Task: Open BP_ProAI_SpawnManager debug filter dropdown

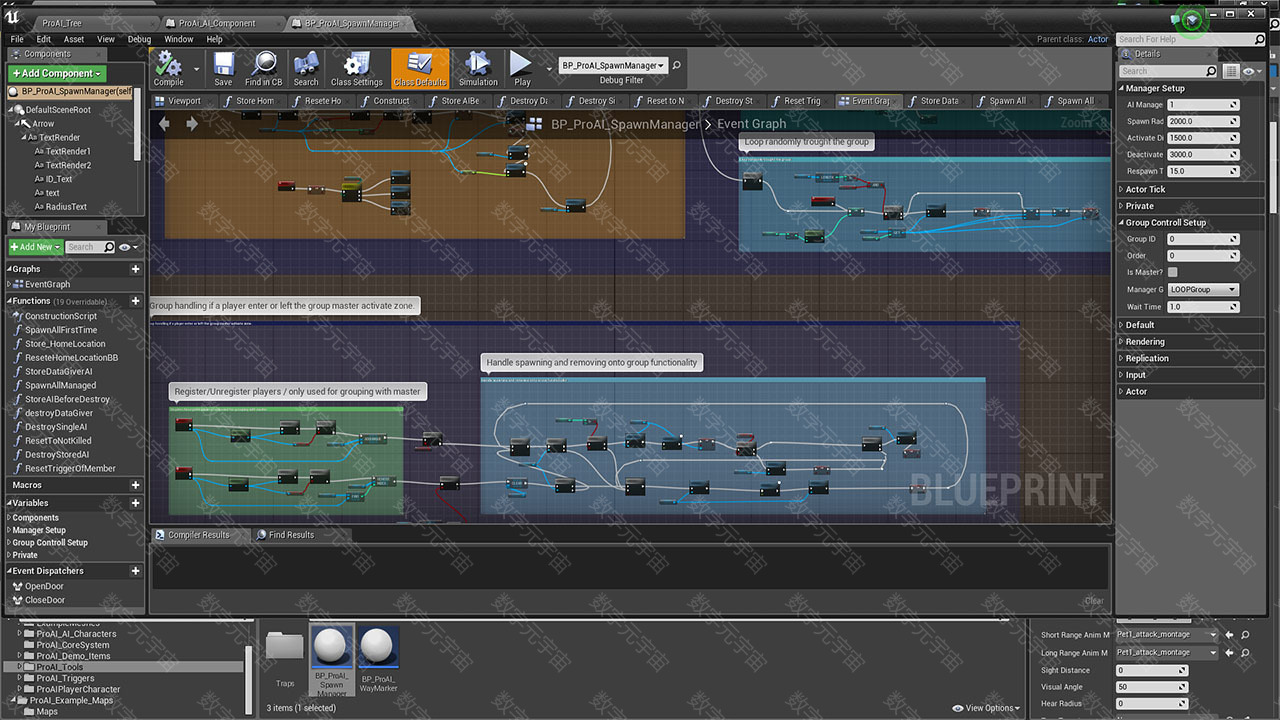Action: coord(613,65)
